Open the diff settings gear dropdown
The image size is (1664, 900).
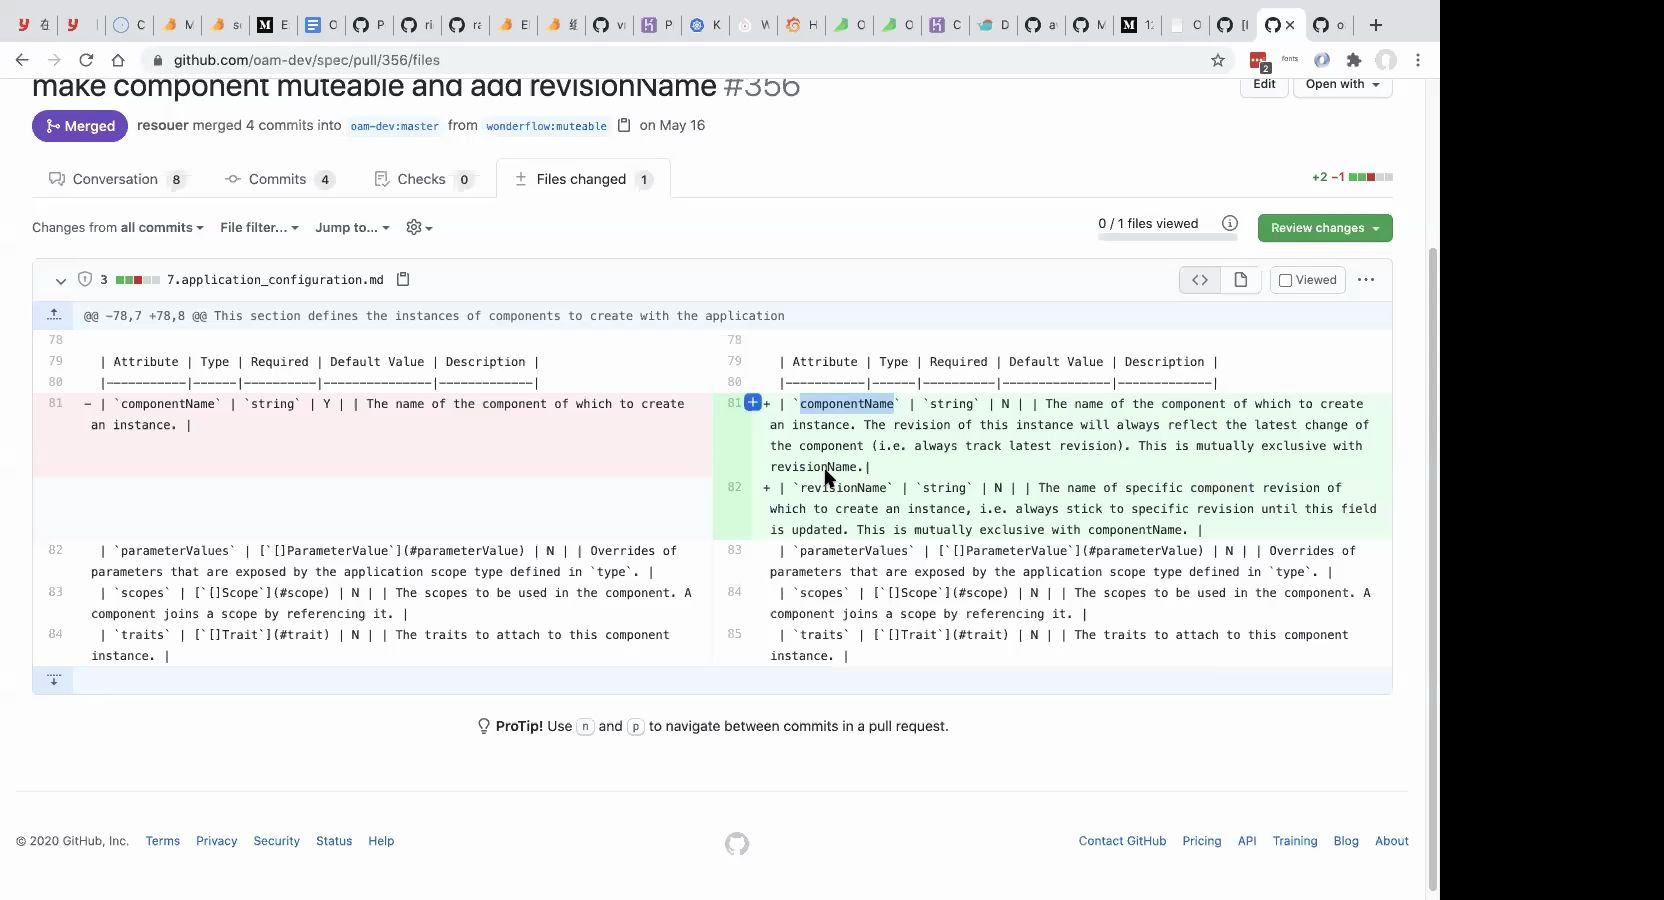pos(419,227)
